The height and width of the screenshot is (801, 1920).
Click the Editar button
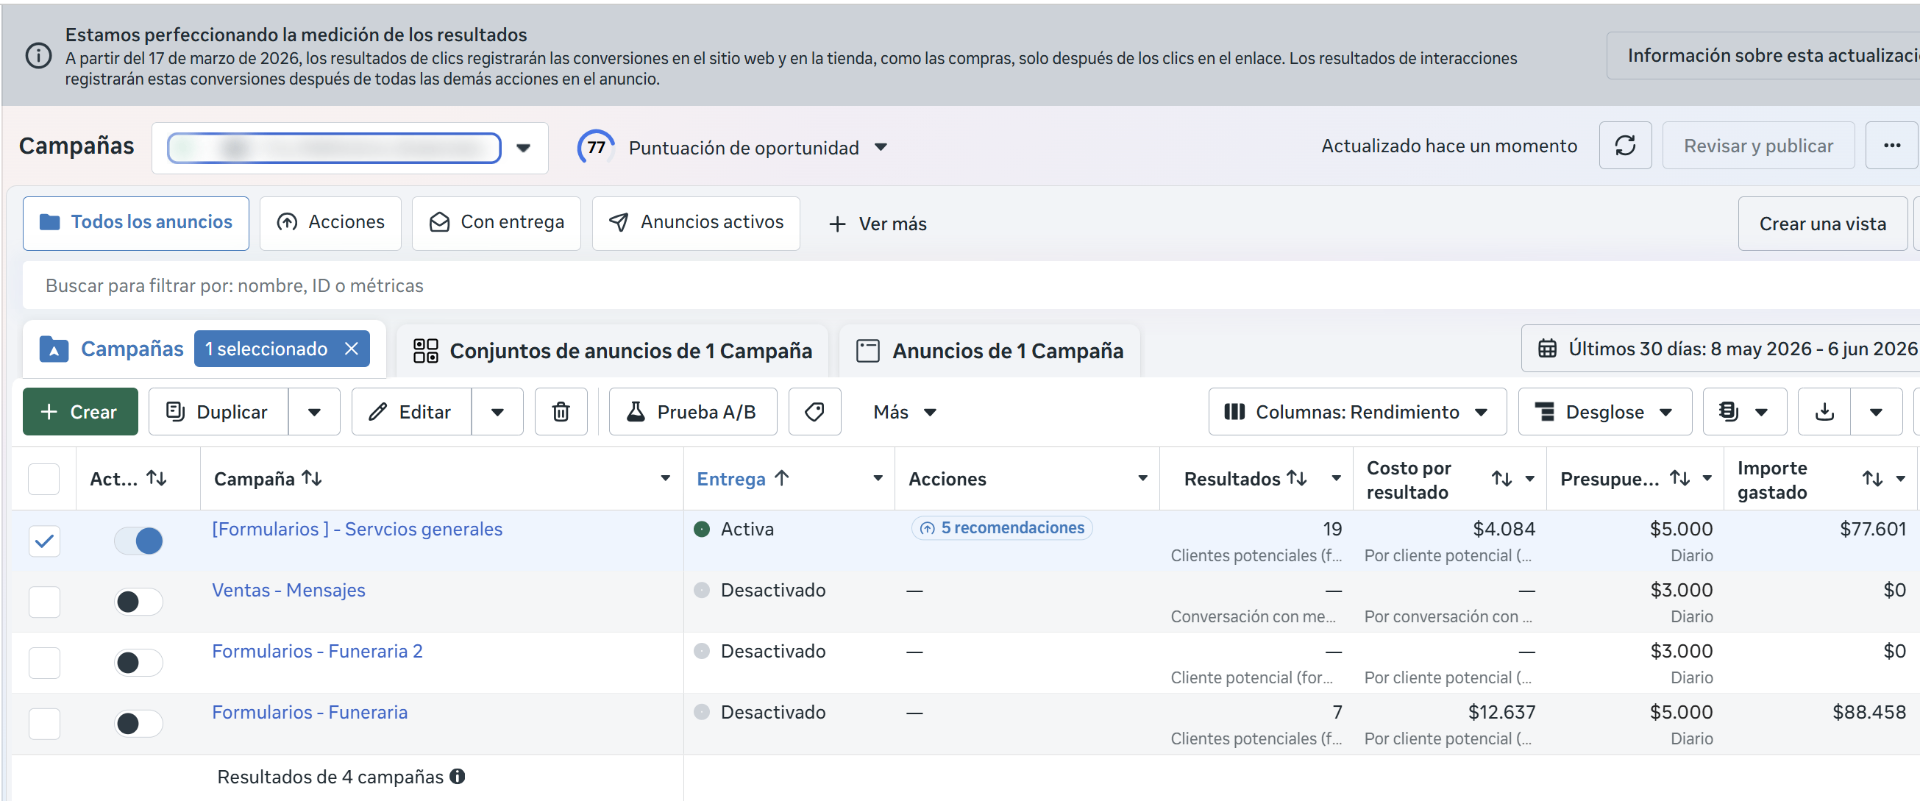pyautogui.click(x=411, y=412)
